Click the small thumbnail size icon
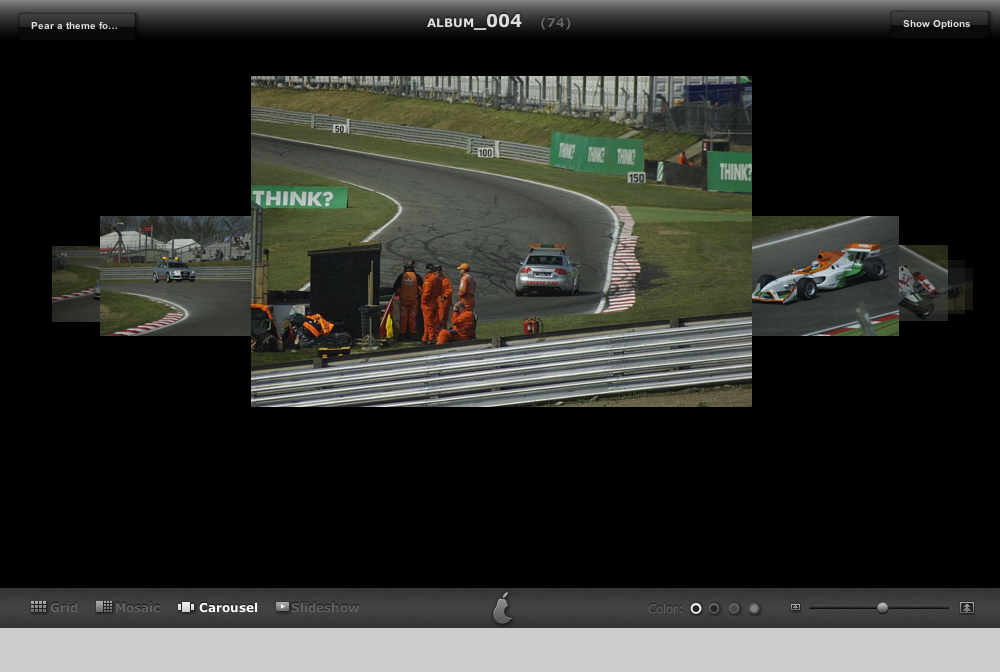Screen dimensions: 1000x672 pos(795,608)
